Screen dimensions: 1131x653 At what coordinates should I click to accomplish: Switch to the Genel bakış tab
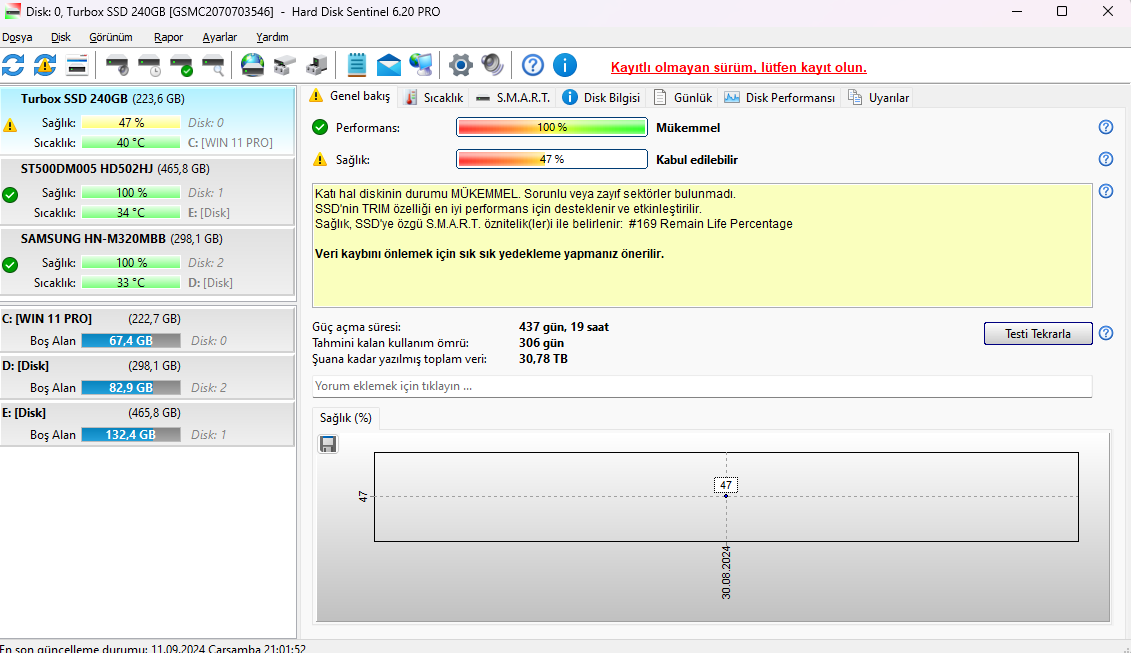coord(351,96)
